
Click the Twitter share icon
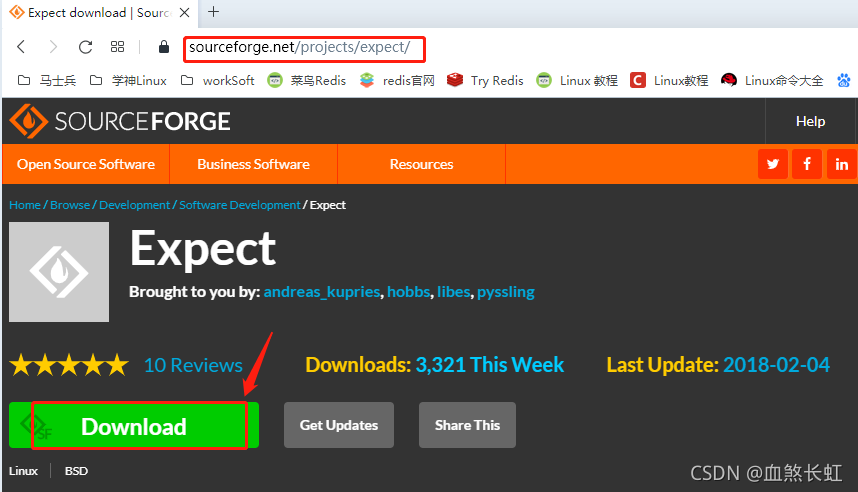773,164
